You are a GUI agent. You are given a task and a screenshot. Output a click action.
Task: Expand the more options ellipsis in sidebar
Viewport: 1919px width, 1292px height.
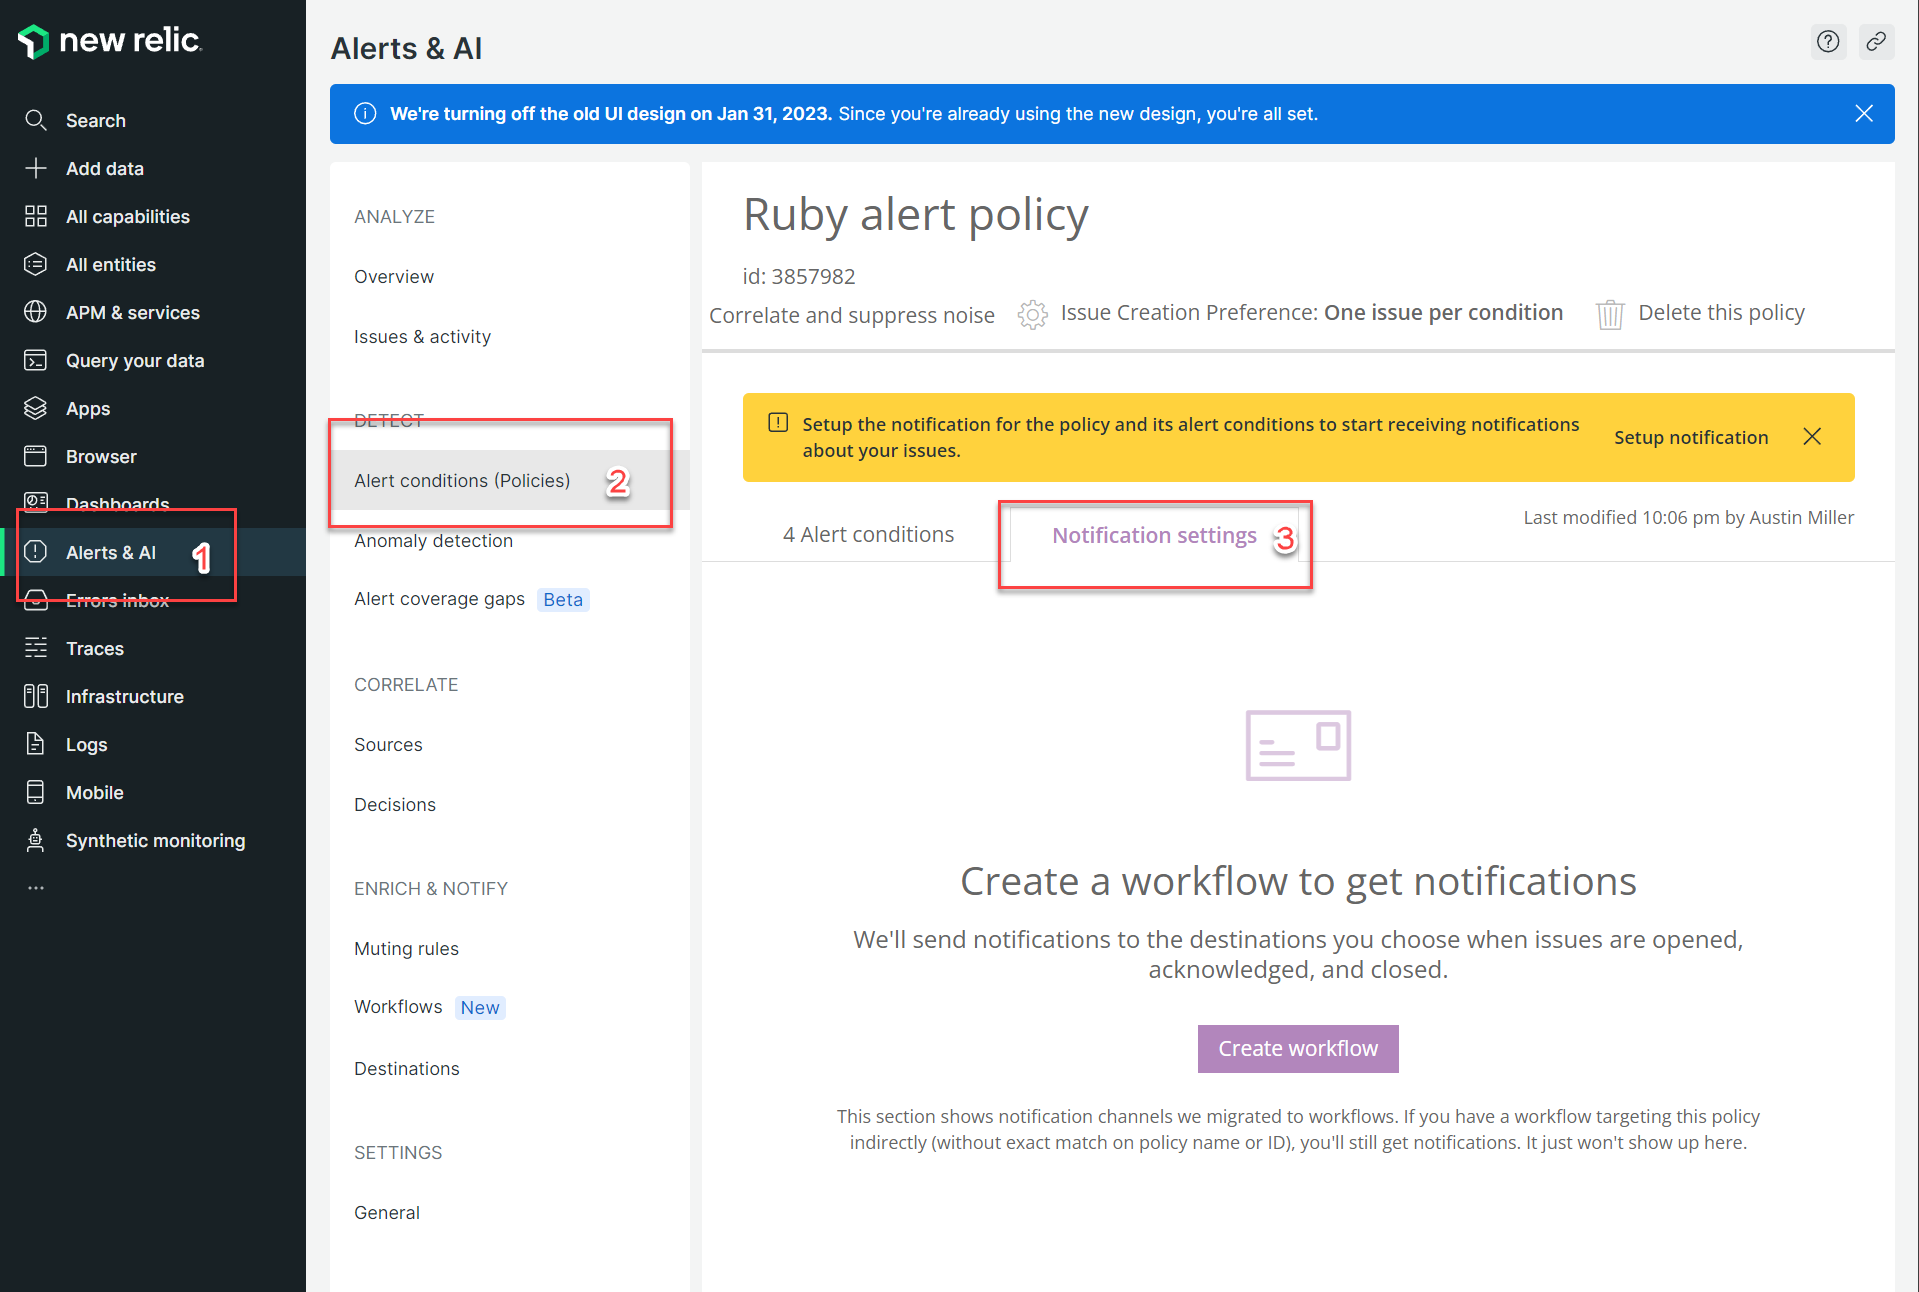point(36,888)
